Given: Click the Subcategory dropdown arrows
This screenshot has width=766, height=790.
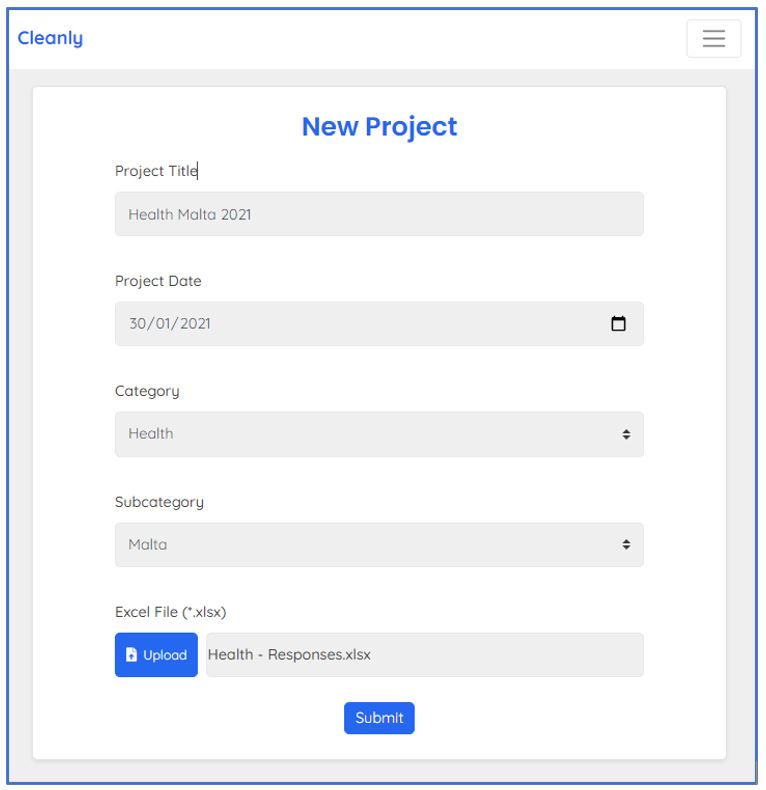Looking at the screenshot, I should coord(626,545).
